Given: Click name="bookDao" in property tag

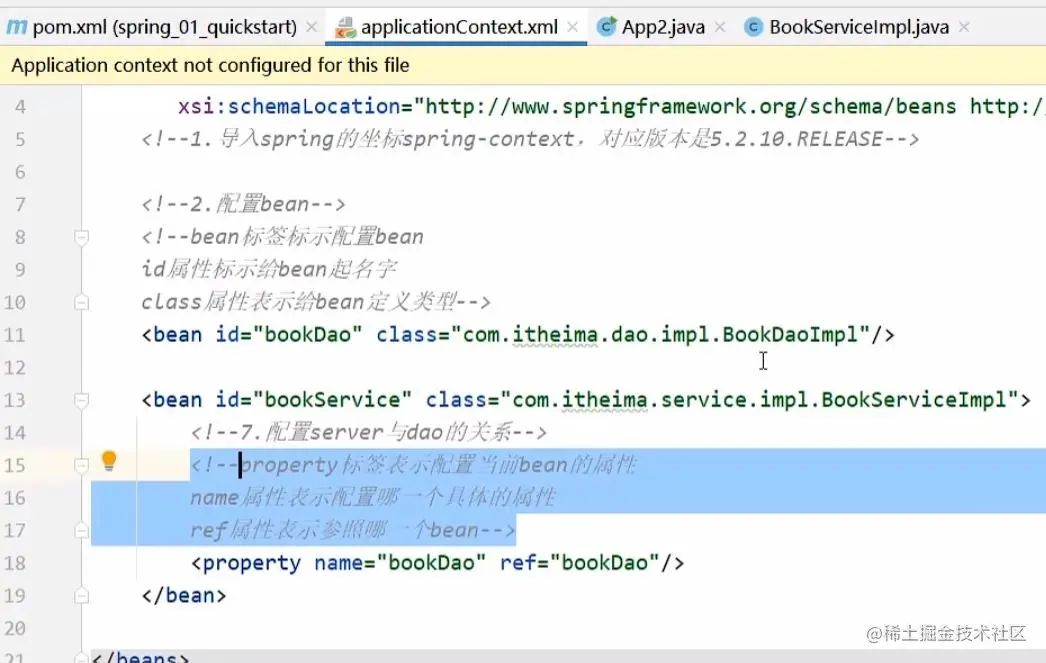Looking at the screenshot, I should (x=400, y=562).
